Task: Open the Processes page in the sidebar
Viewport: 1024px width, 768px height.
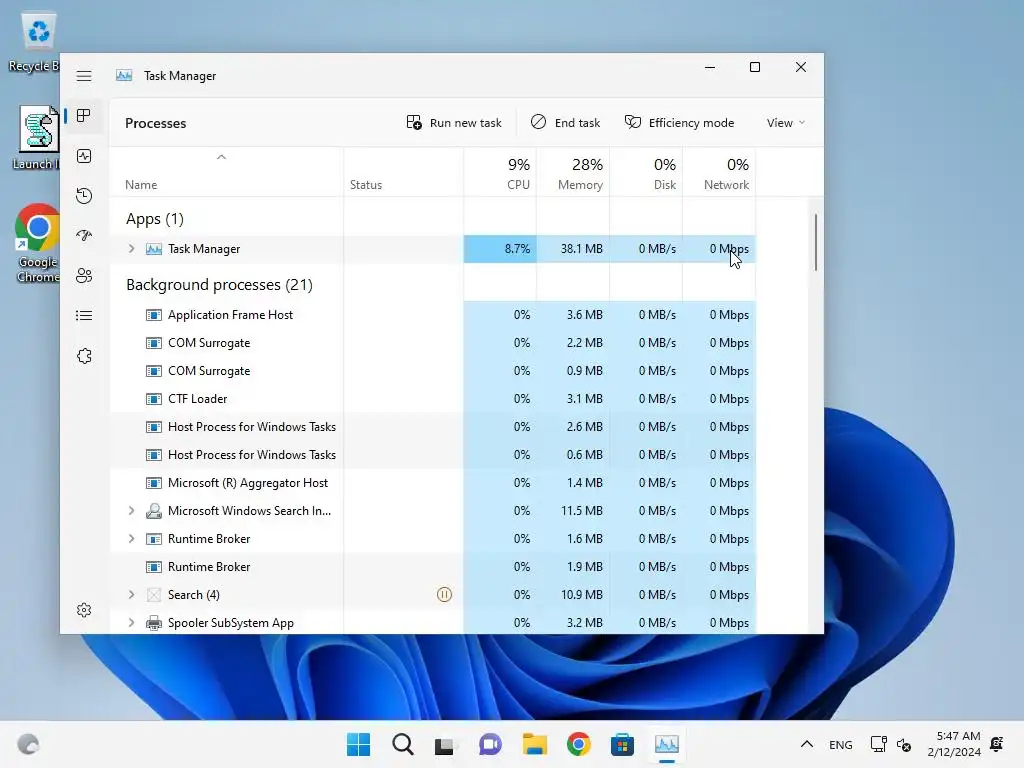Action: (x=84, y=116)
